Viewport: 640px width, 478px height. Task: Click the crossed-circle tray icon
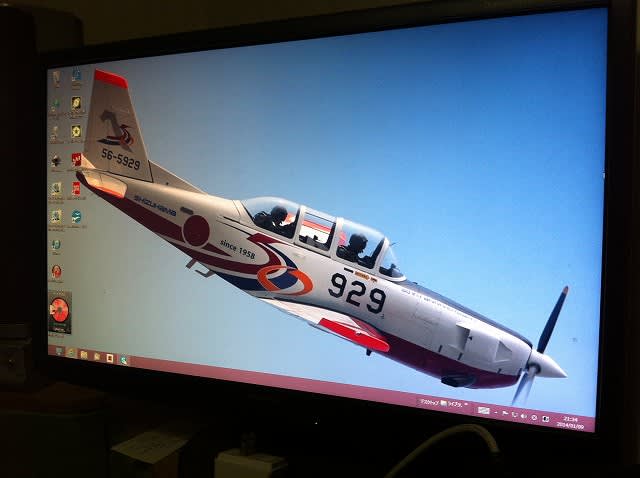pyautogui.click(x=534, y=417)
